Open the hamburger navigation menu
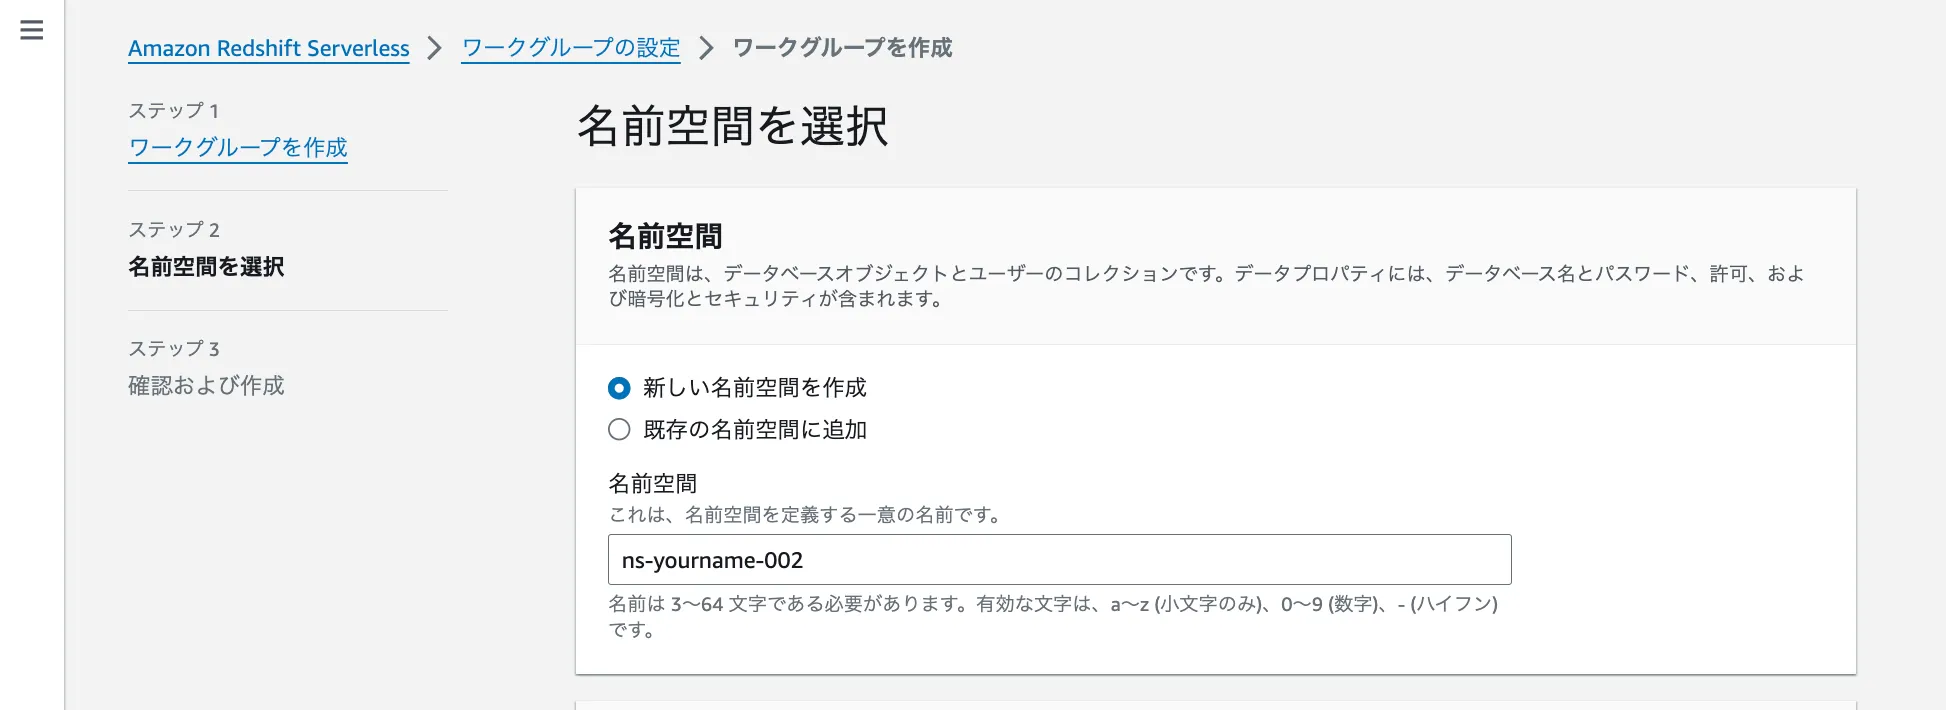Image resolution: width=1946 pixels, height=710 pixels. 32,30
